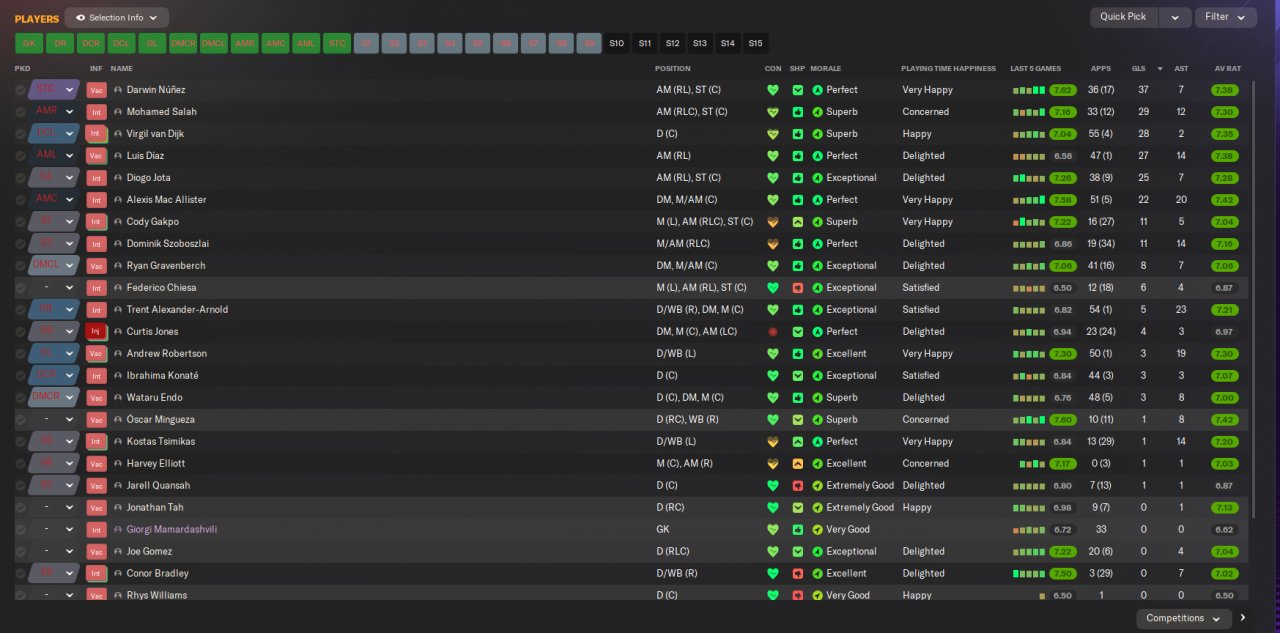
Task: Toggle picked check circle for Joe Gomez
Action: 20,552
